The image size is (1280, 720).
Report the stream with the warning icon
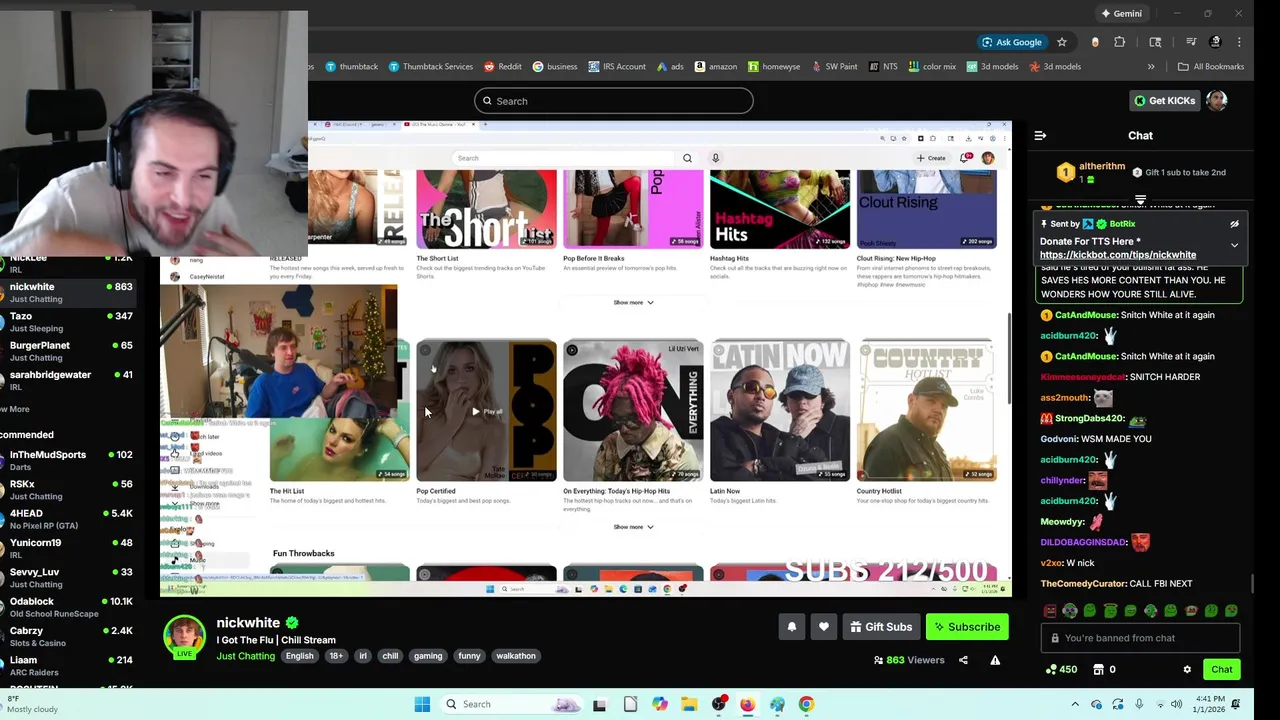click(x=995, y=660)
